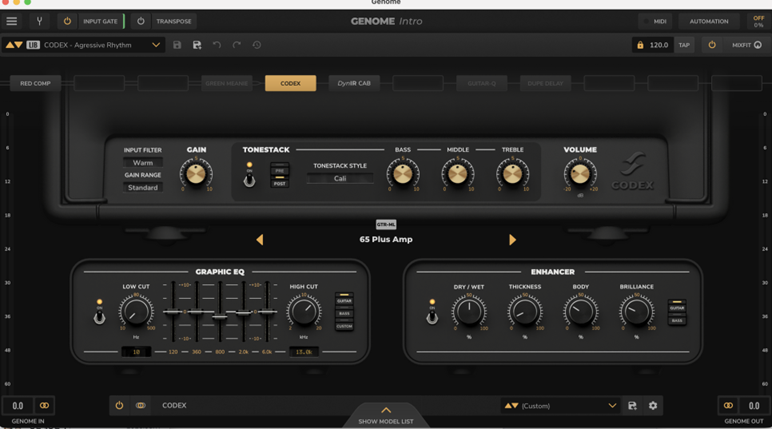Open the hamburger main menu
This screenshot has width=772, height=429.
pyautogui.click(x=12, y=21)
